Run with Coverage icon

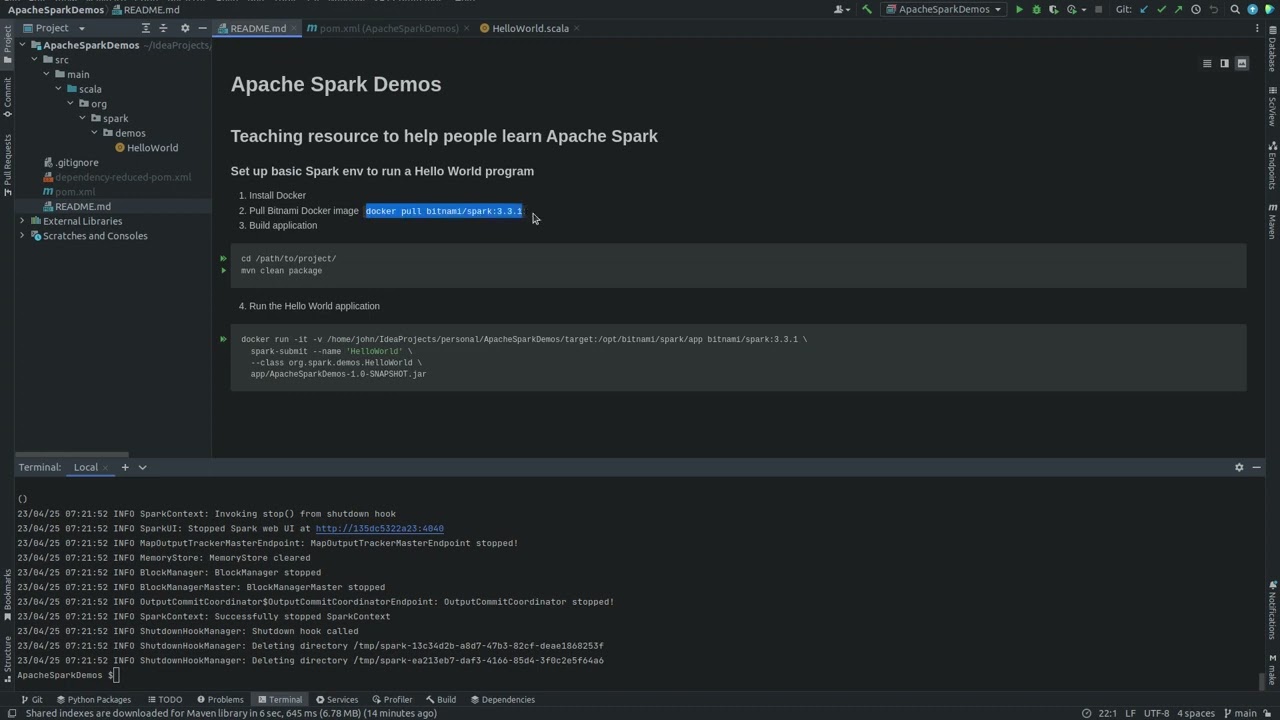coord(1054,9)
